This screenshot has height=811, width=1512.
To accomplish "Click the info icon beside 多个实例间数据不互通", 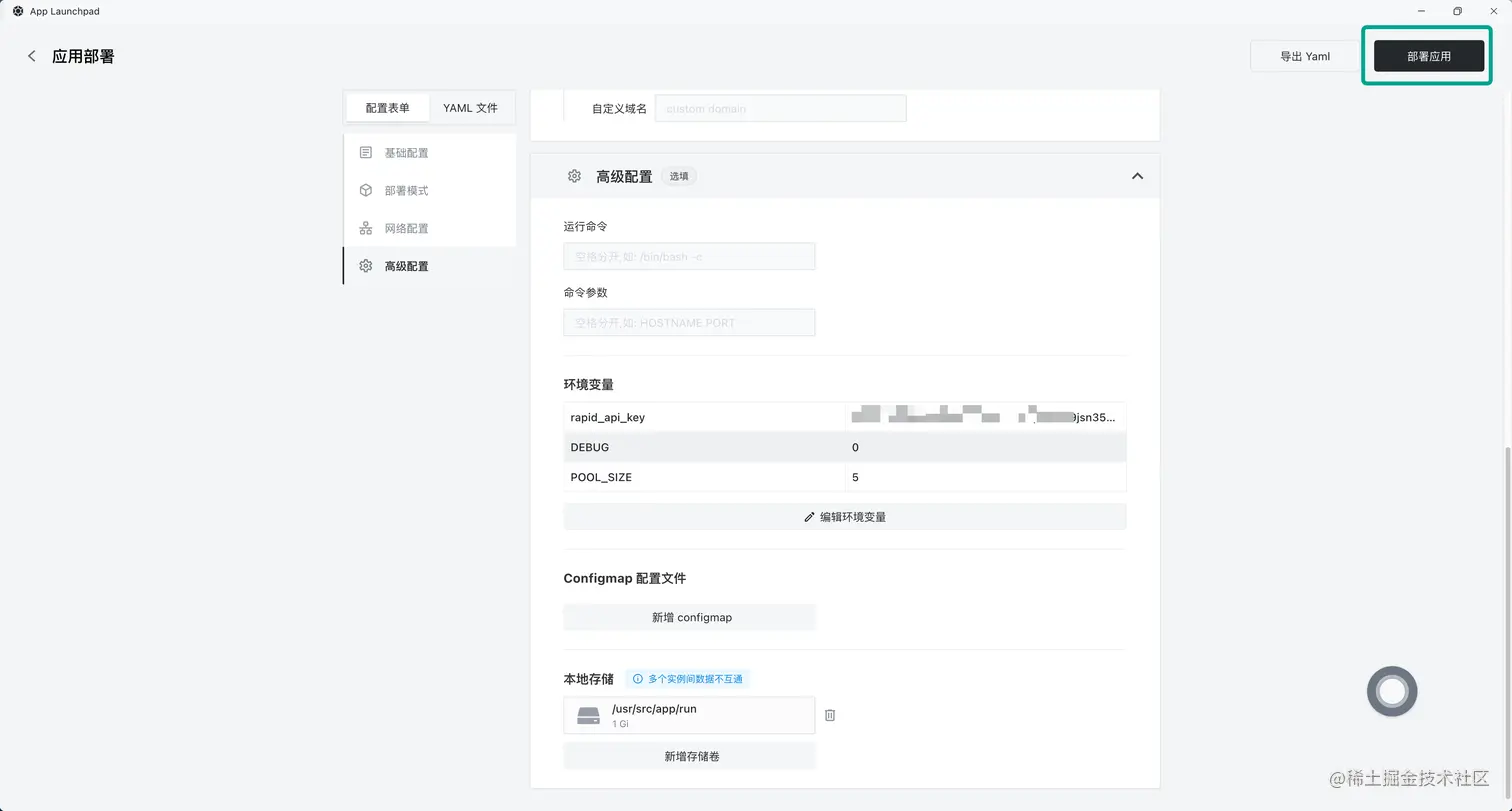I will click(638, 679).
